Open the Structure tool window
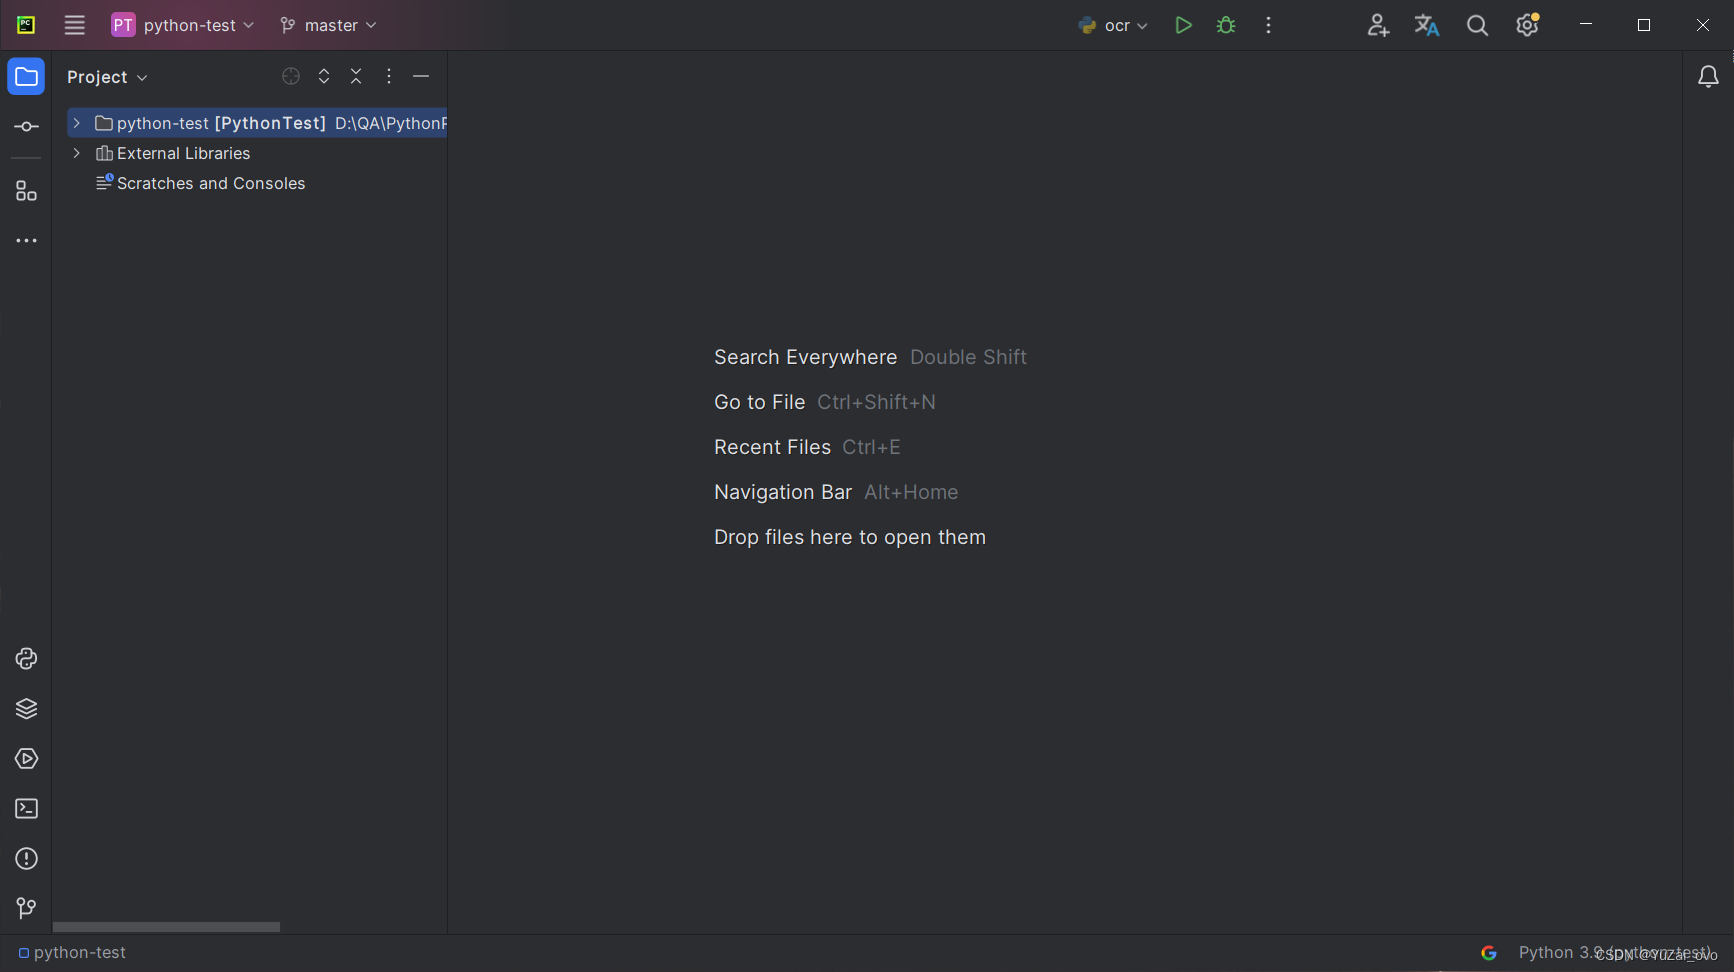 click(26, 191)
